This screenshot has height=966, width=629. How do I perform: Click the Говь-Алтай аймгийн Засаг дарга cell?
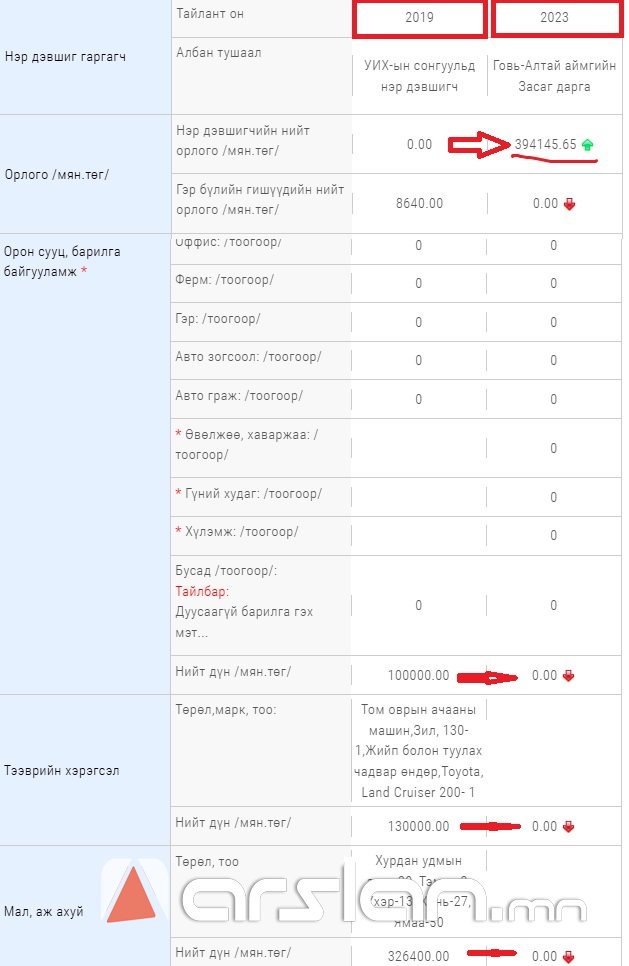555,75
